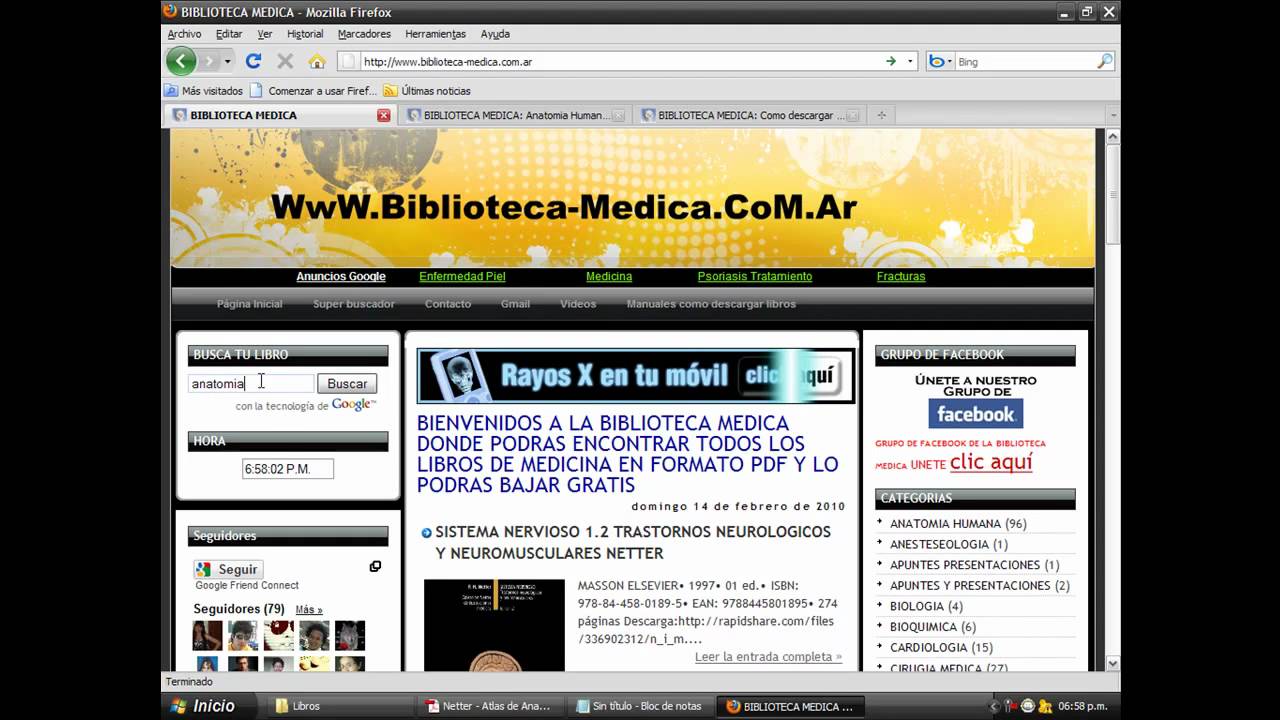This screenshot has height=720, width=1280.
Task: Switch to the Como descargar tab
Action: tap(749, 115)
